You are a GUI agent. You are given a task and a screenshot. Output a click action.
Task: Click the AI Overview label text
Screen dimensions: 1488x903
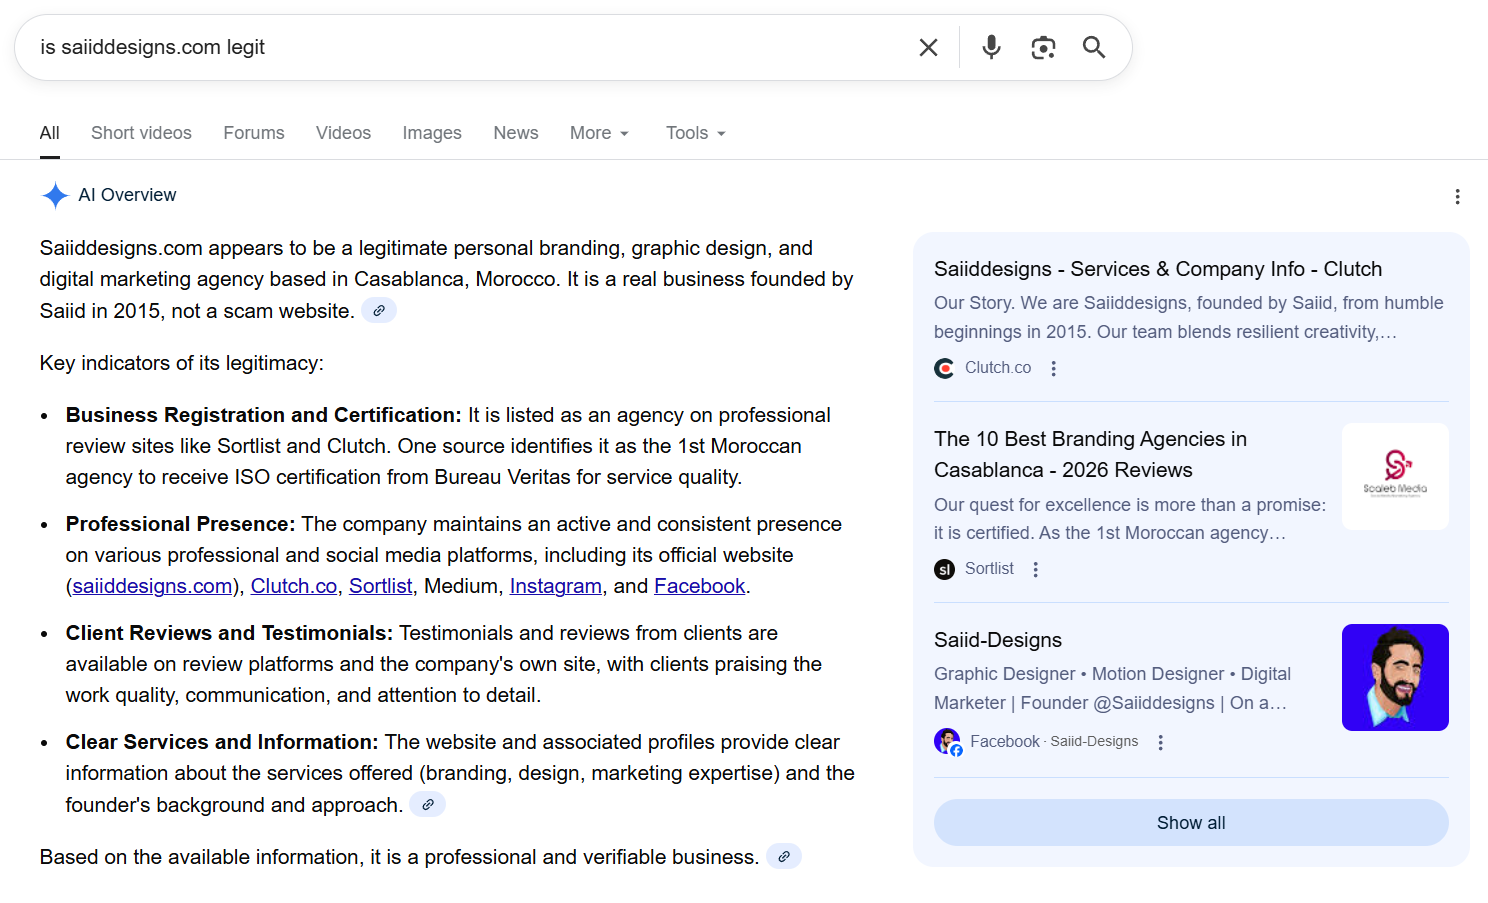[x=127, y=195]
